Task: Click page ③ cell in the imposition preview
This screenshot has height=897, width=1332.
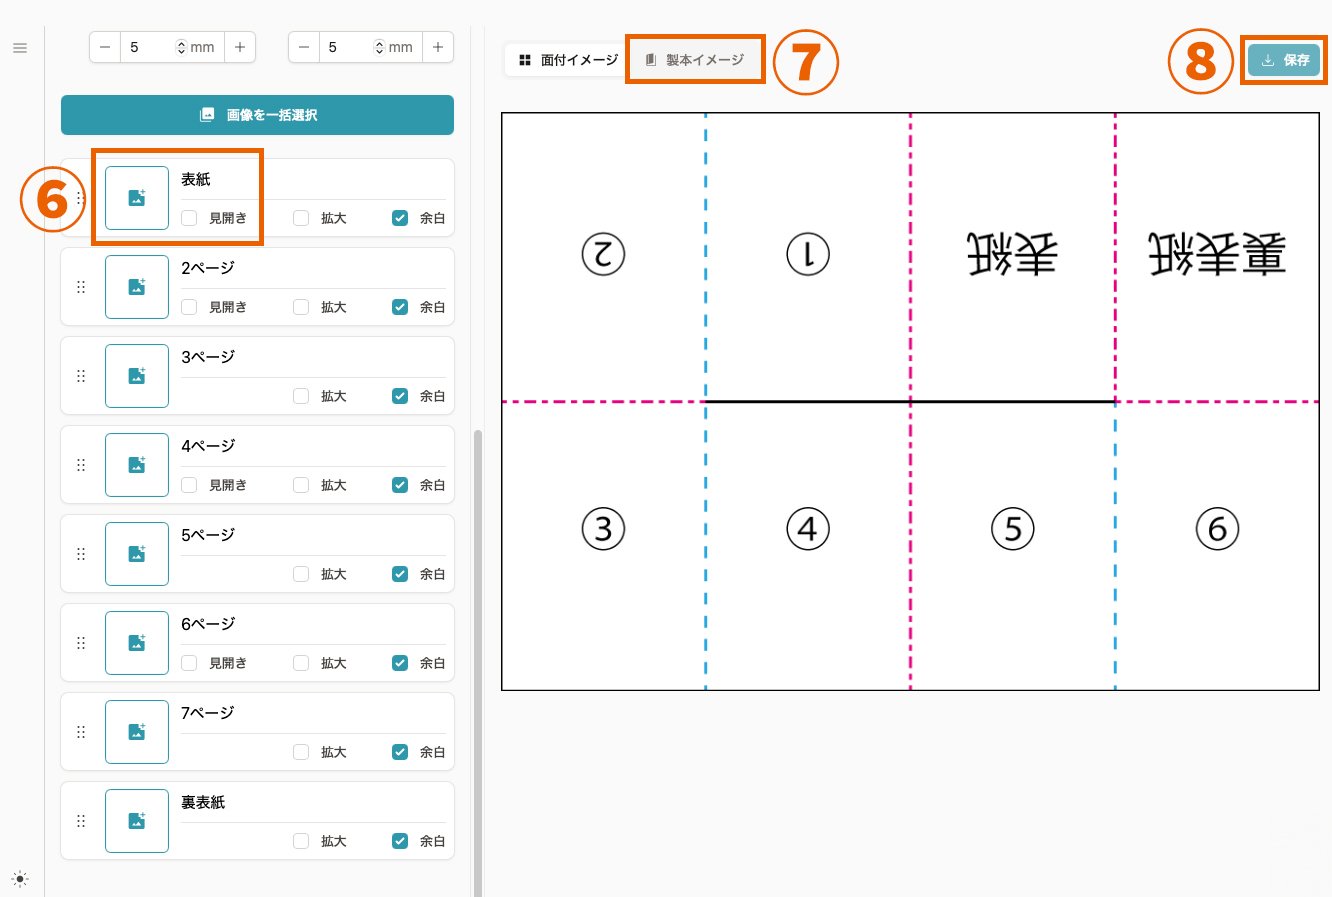Action: pos(603,546)
